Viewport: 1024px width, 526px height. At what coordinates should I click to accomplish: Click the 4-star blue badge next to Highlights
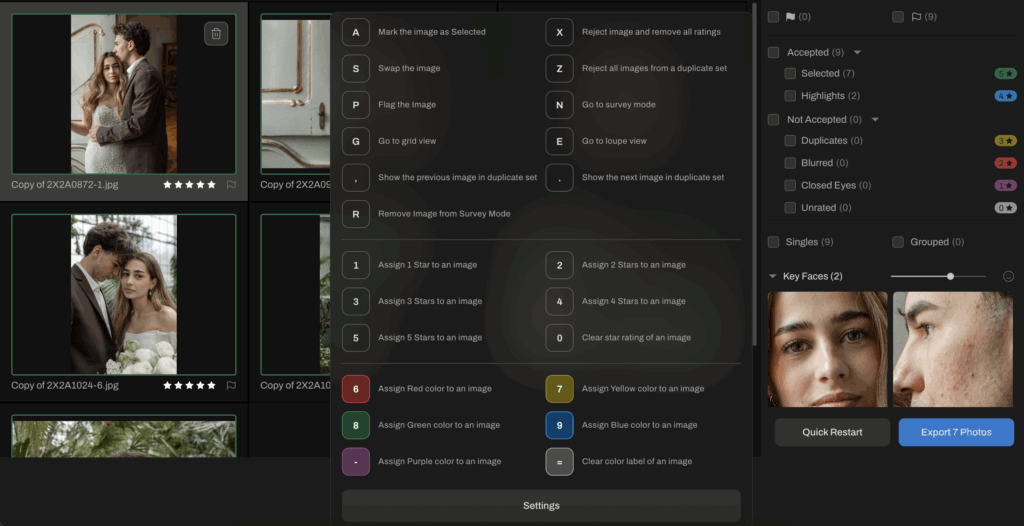pos(1005,96)
